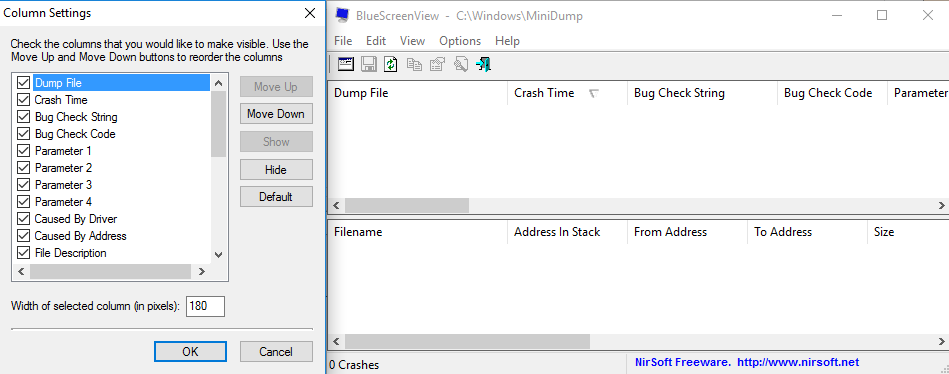The height and width of the screenshot is (374, 949).
Task: Click the column list scroll up arrow
Action: 218,84
